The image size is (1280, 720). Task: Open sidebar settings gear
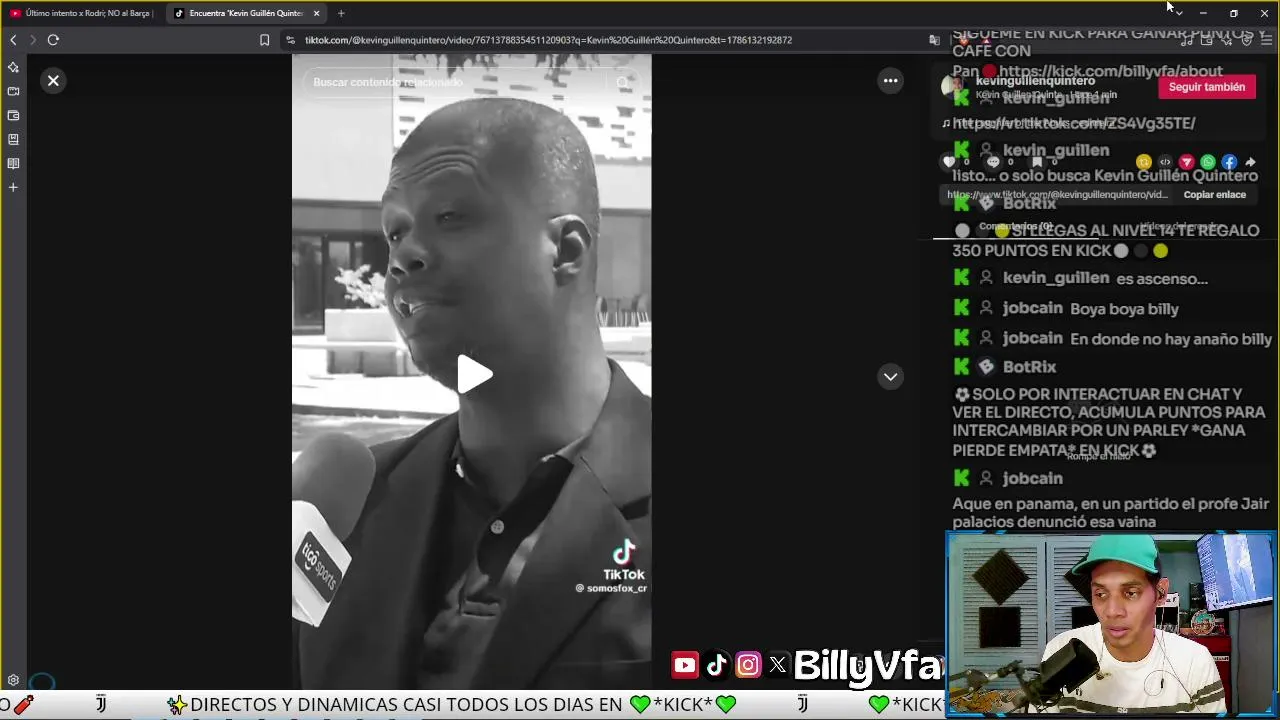(13, 680)
